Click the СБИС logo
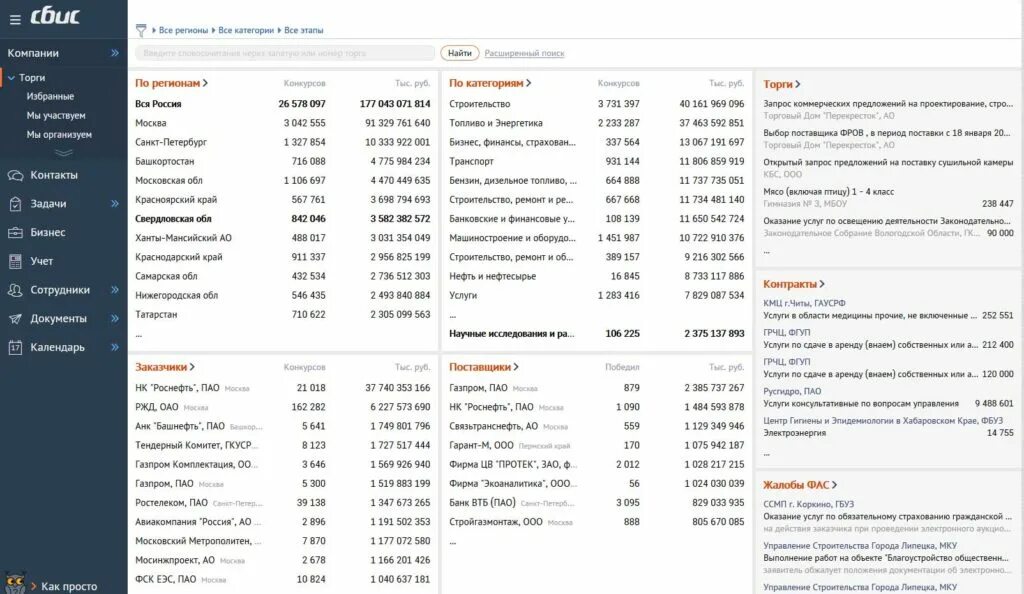This screenshot has width=1024, height=594. tap(56, 16)
